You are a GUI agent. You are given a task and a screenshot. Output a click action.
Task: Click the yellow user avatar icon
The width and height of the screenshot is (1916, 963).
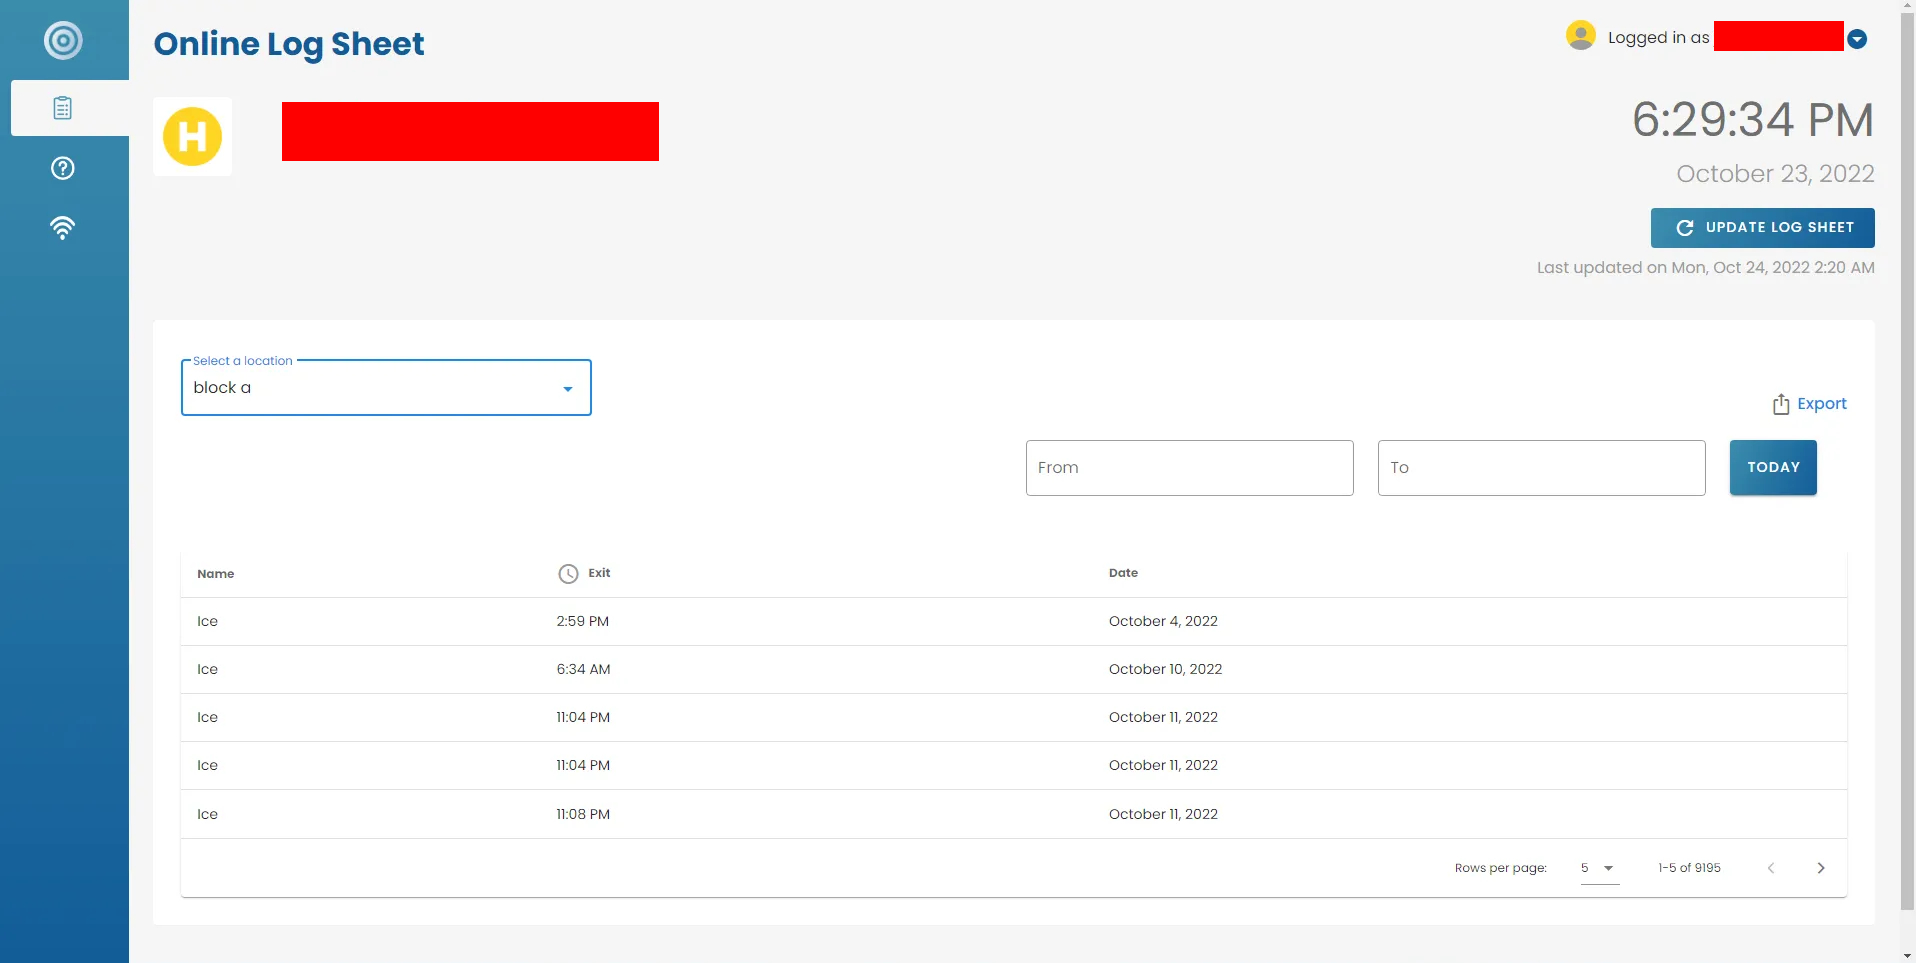click(x=1580, y=36)
